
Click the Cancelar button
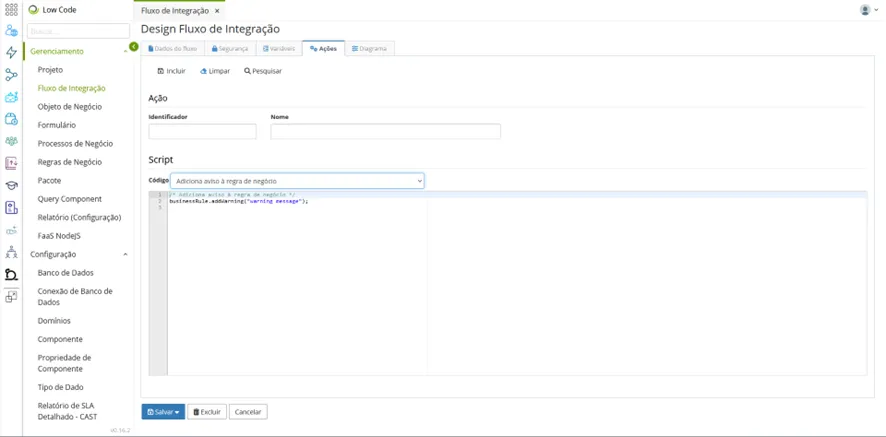248,412
